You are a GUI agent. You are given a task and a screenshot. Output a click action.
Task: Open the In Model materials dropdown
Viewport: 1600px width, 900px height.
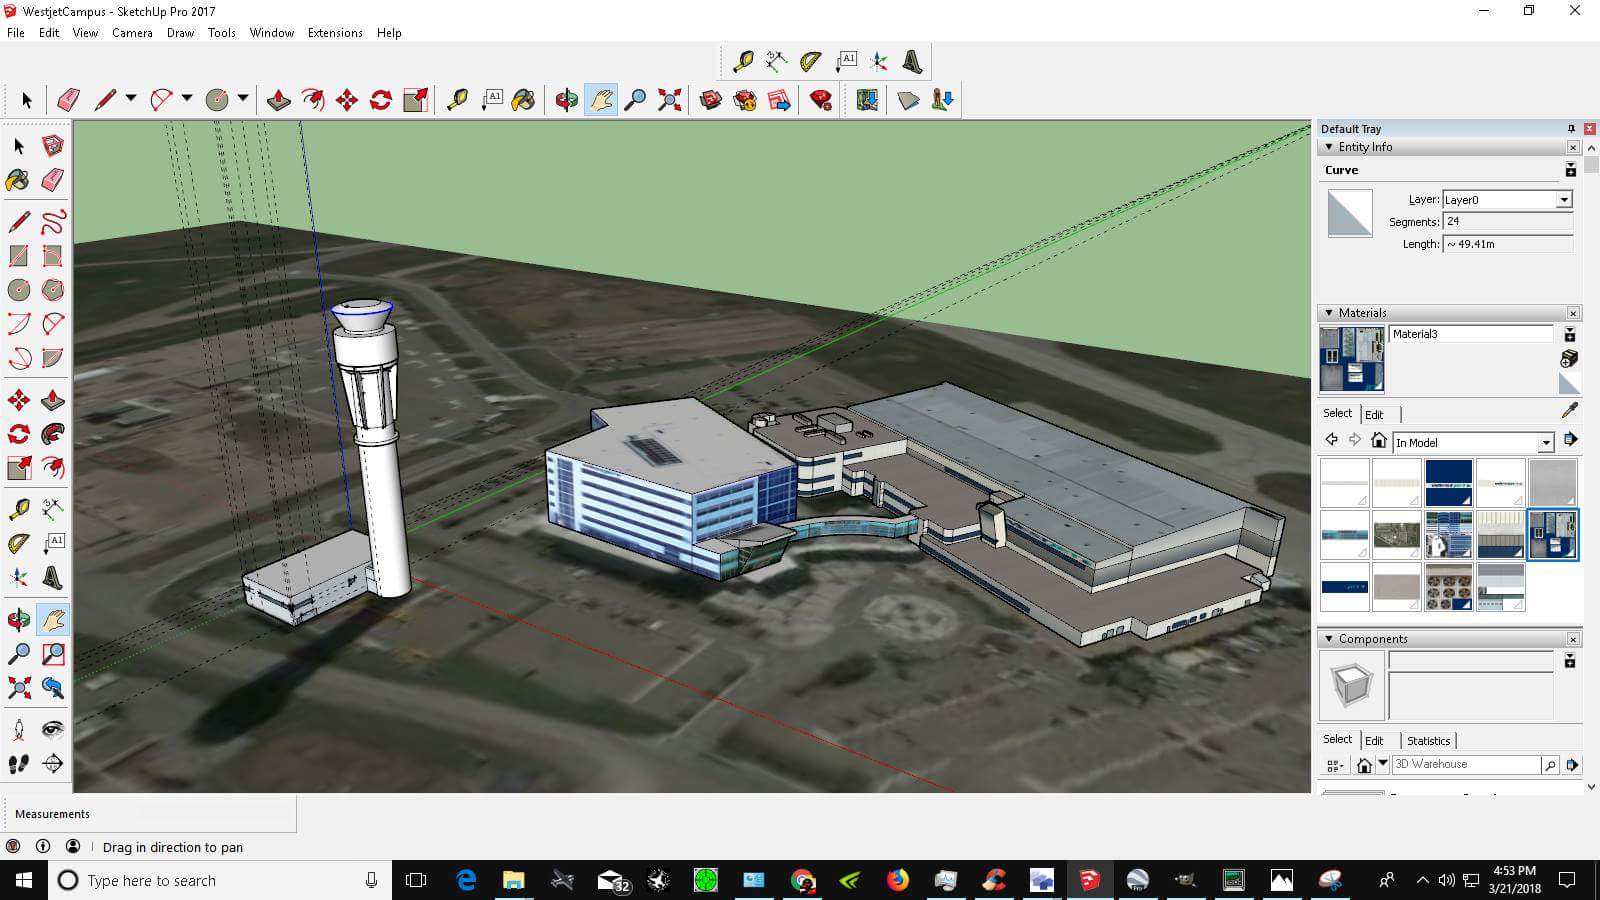pos(1547,441)
